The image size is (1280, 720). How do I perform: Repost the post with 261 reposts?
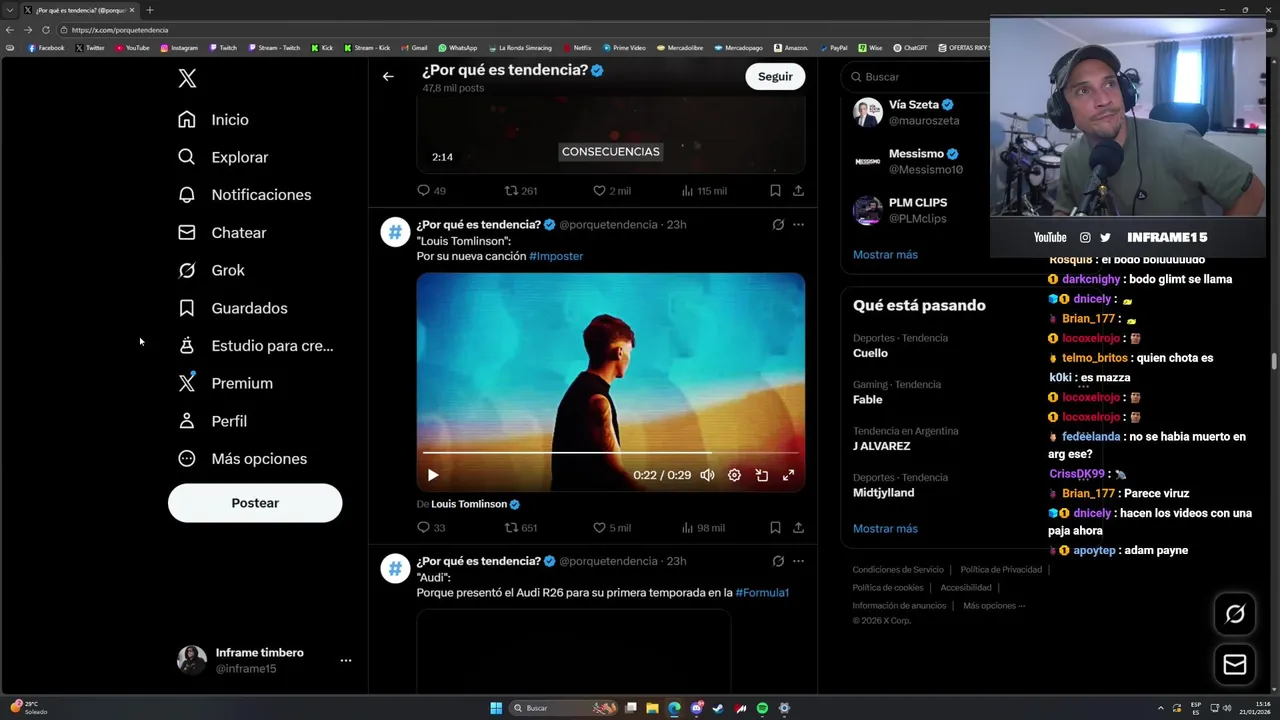click(521, 190)
